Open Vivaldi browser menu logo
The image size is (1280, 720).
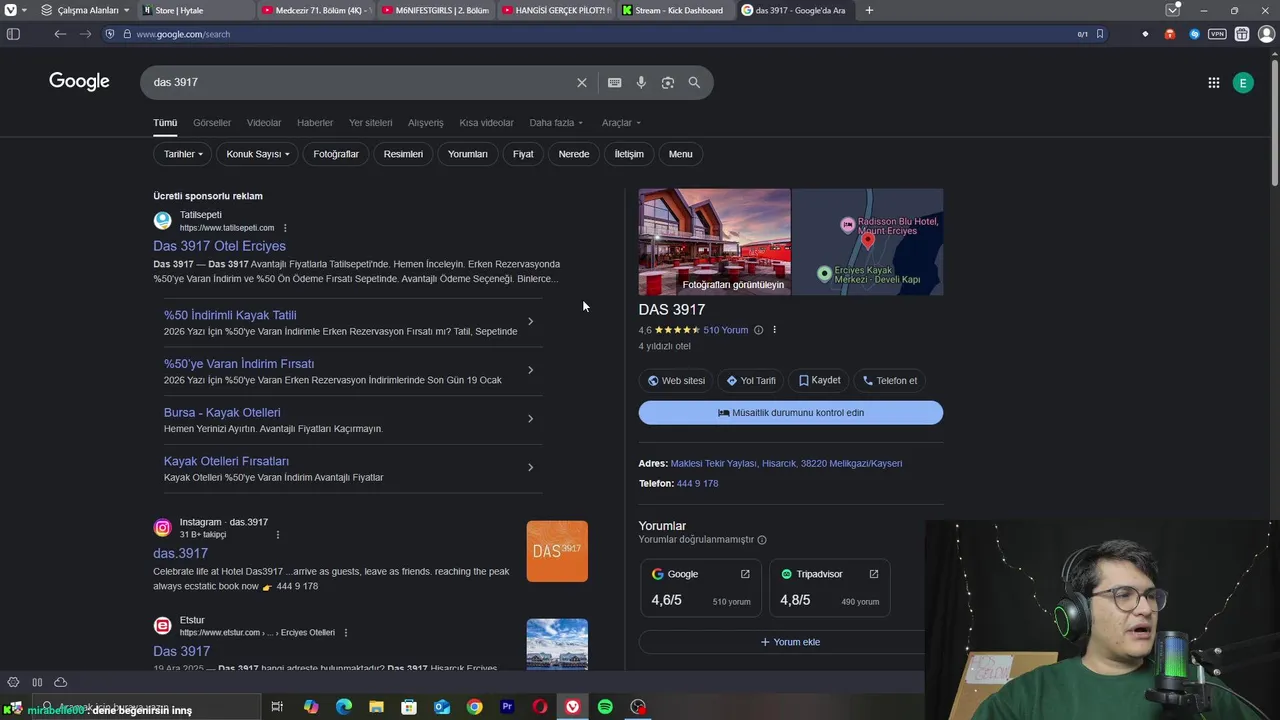point(13,10)
